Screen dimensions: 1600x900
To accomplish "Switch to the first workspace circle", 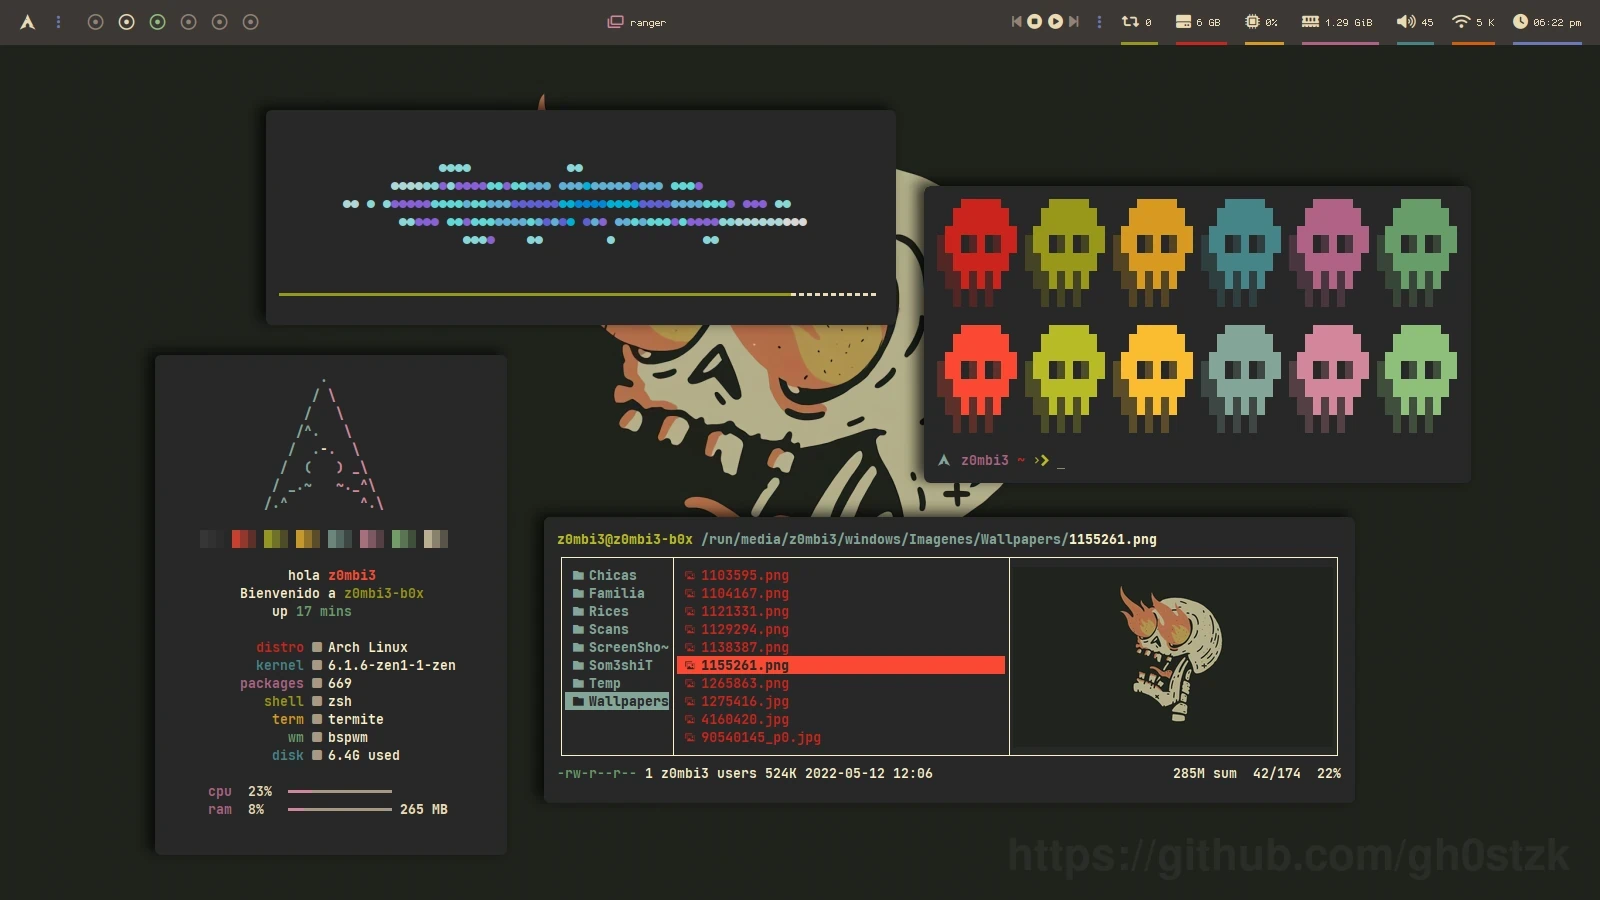I will click(x=95, y=22).
